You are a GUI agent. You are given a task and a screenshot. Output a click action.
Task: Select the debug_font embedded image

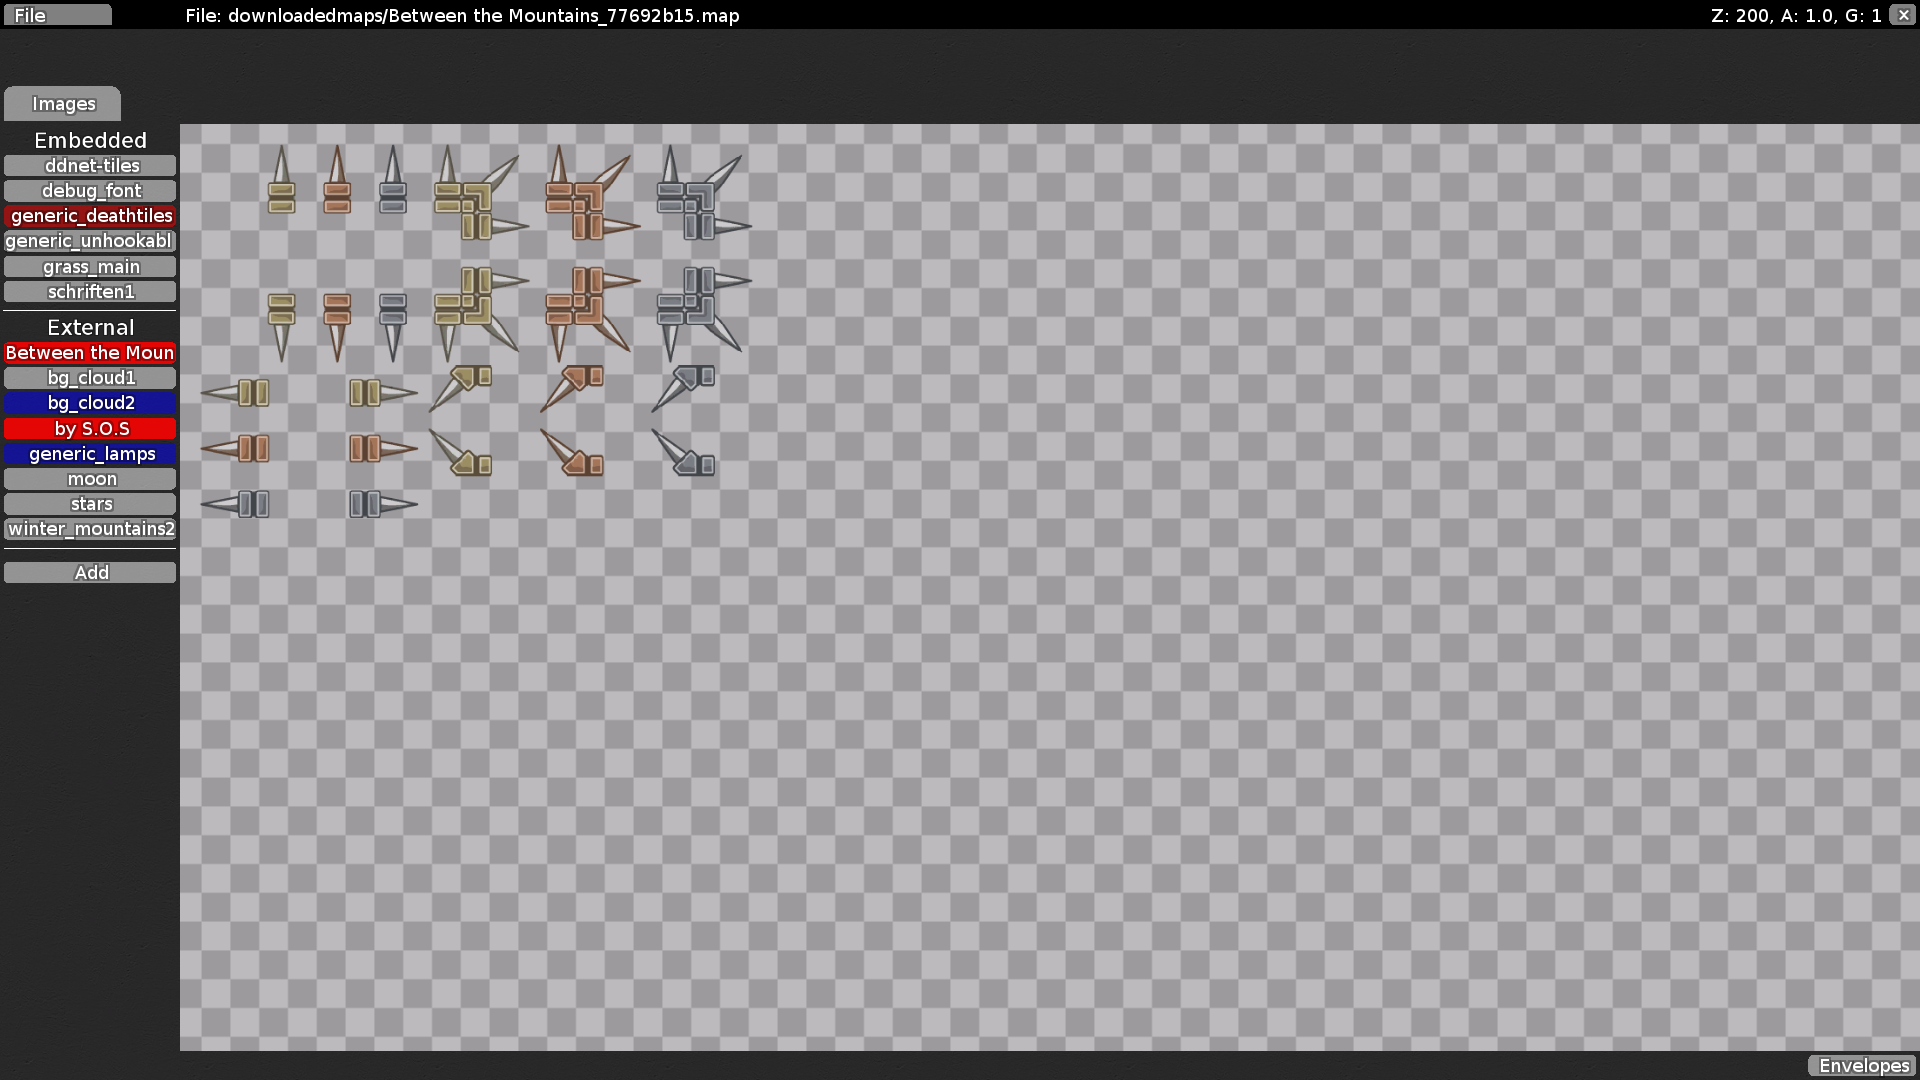coord(90,190)
